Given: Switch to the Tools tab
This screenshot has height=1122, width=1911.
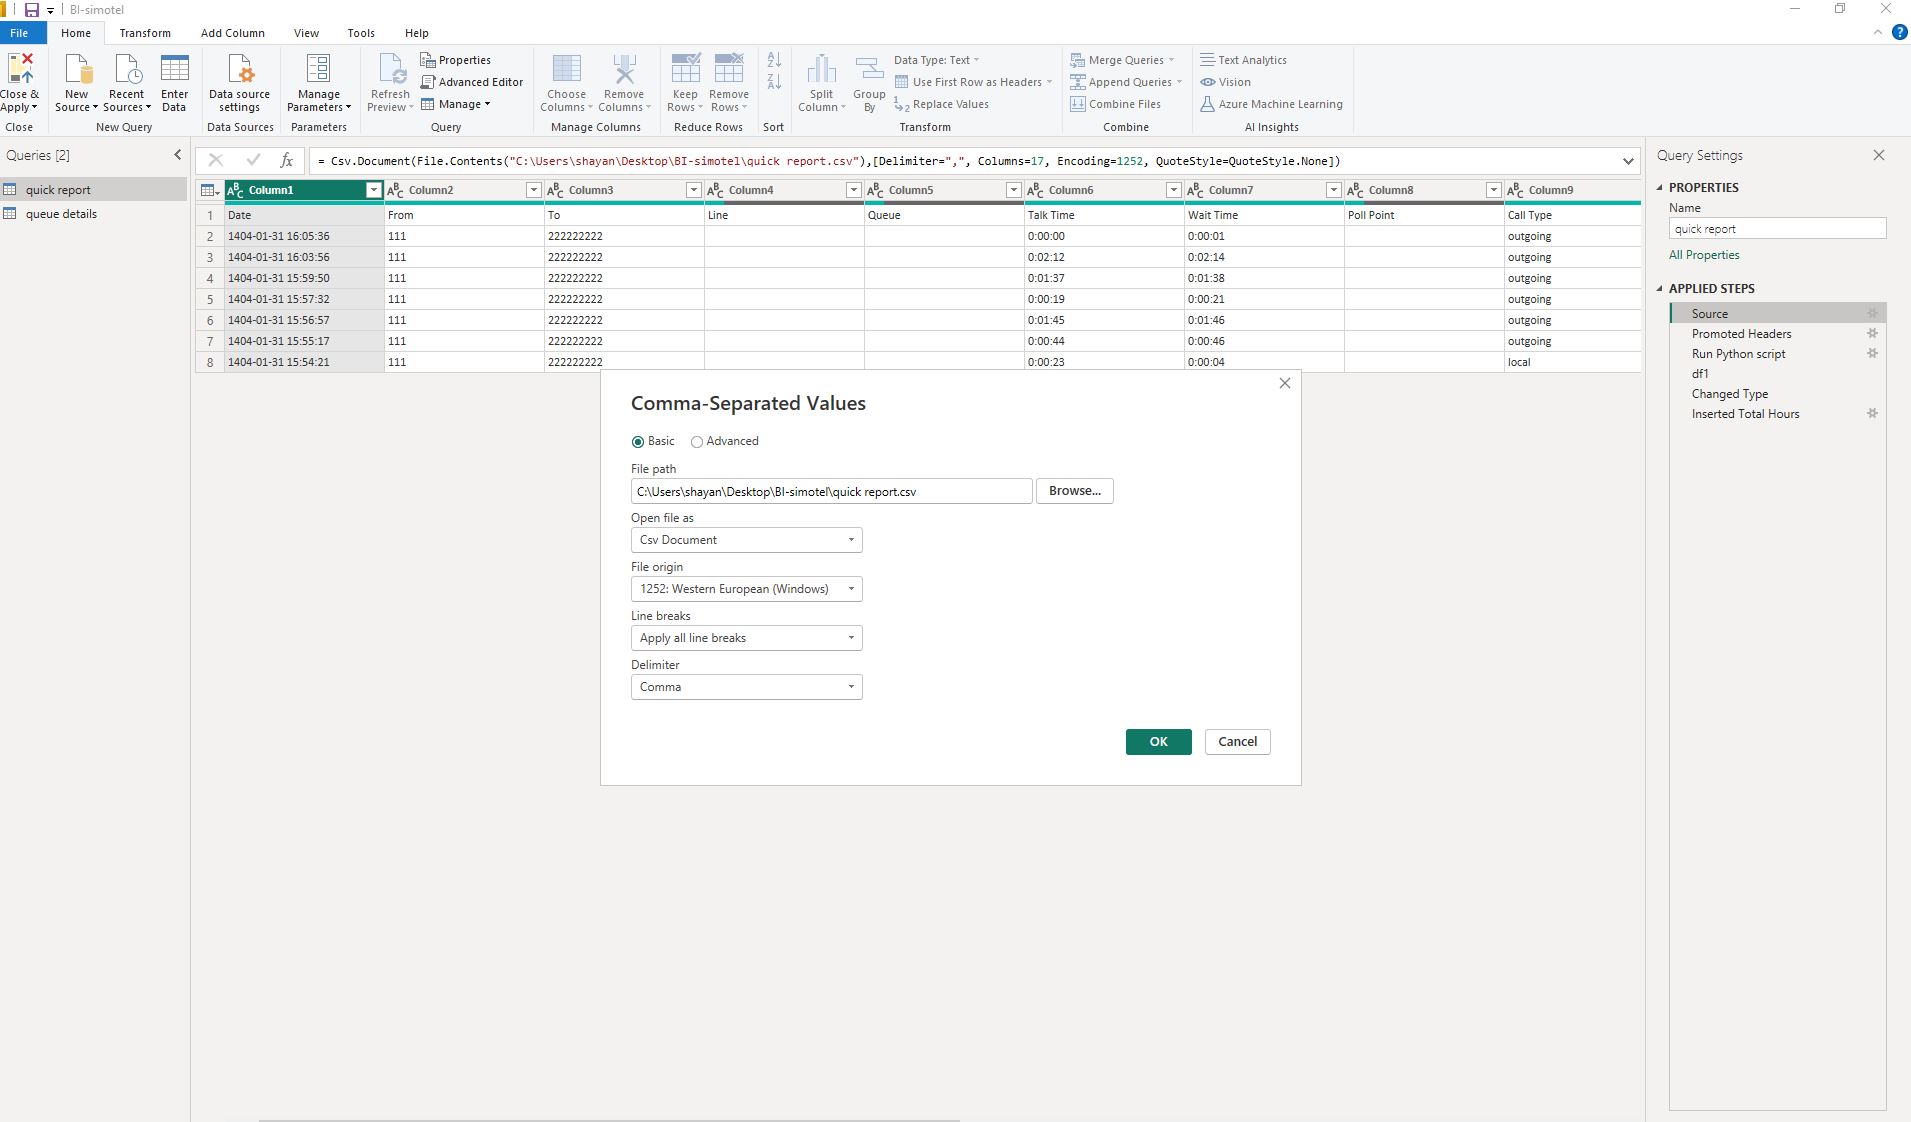Looking at the screenshot, I should [361, 33].
